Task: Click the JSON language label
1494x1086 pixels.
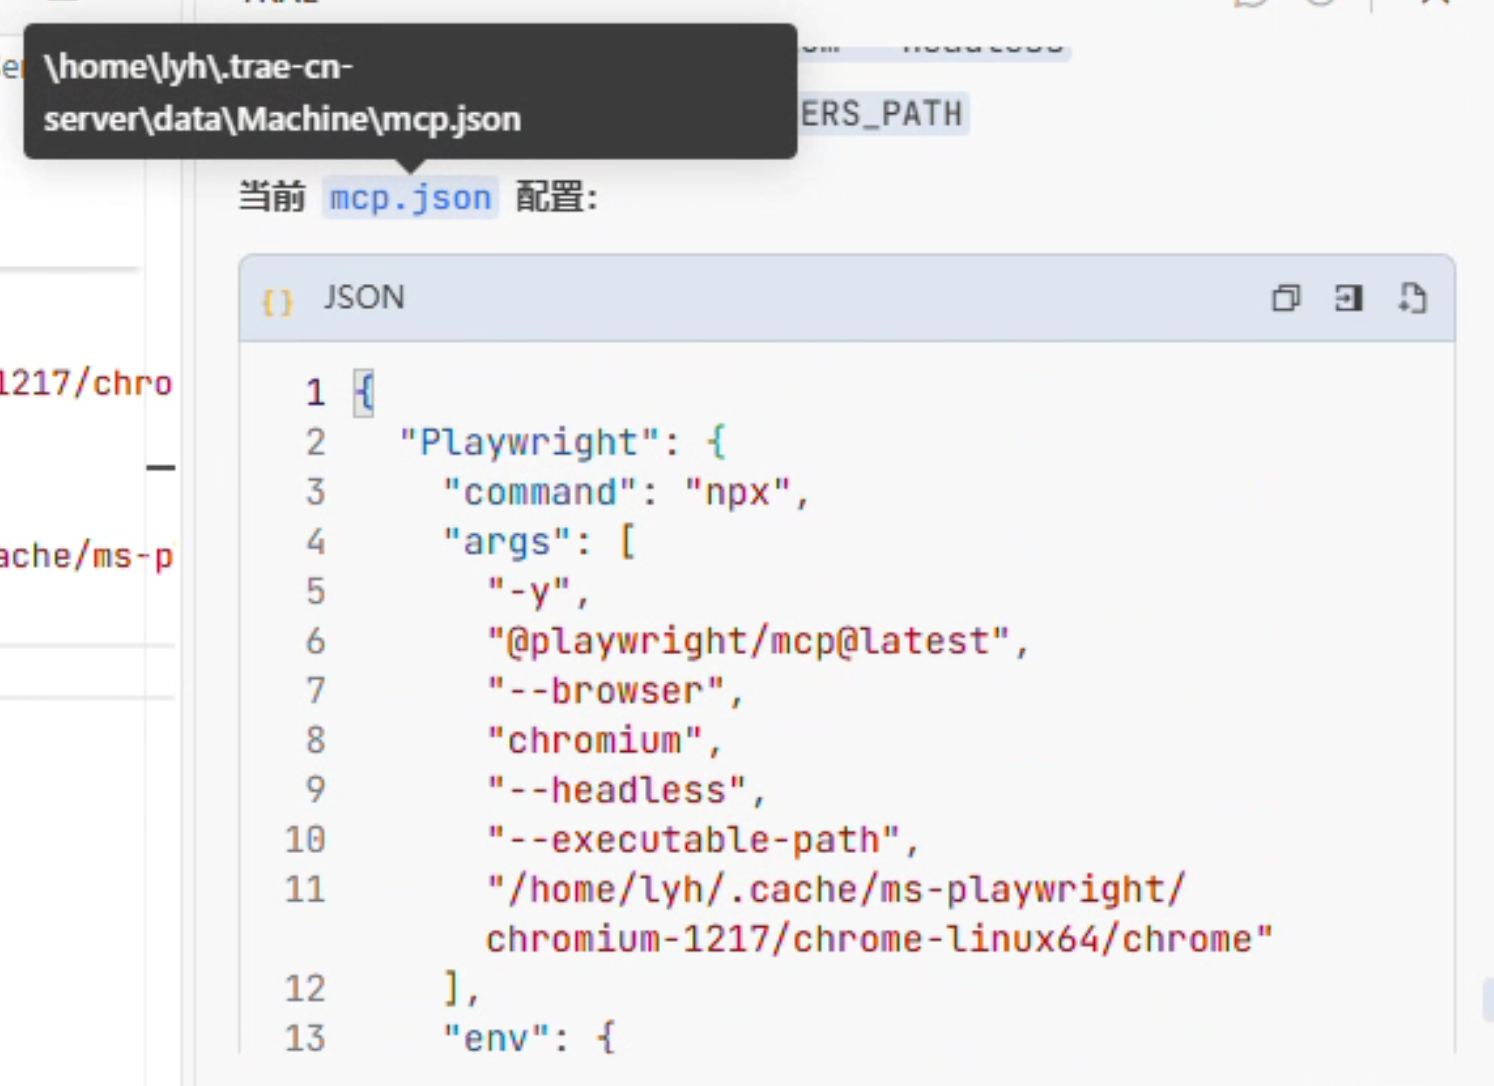Action: pos(364,297)
